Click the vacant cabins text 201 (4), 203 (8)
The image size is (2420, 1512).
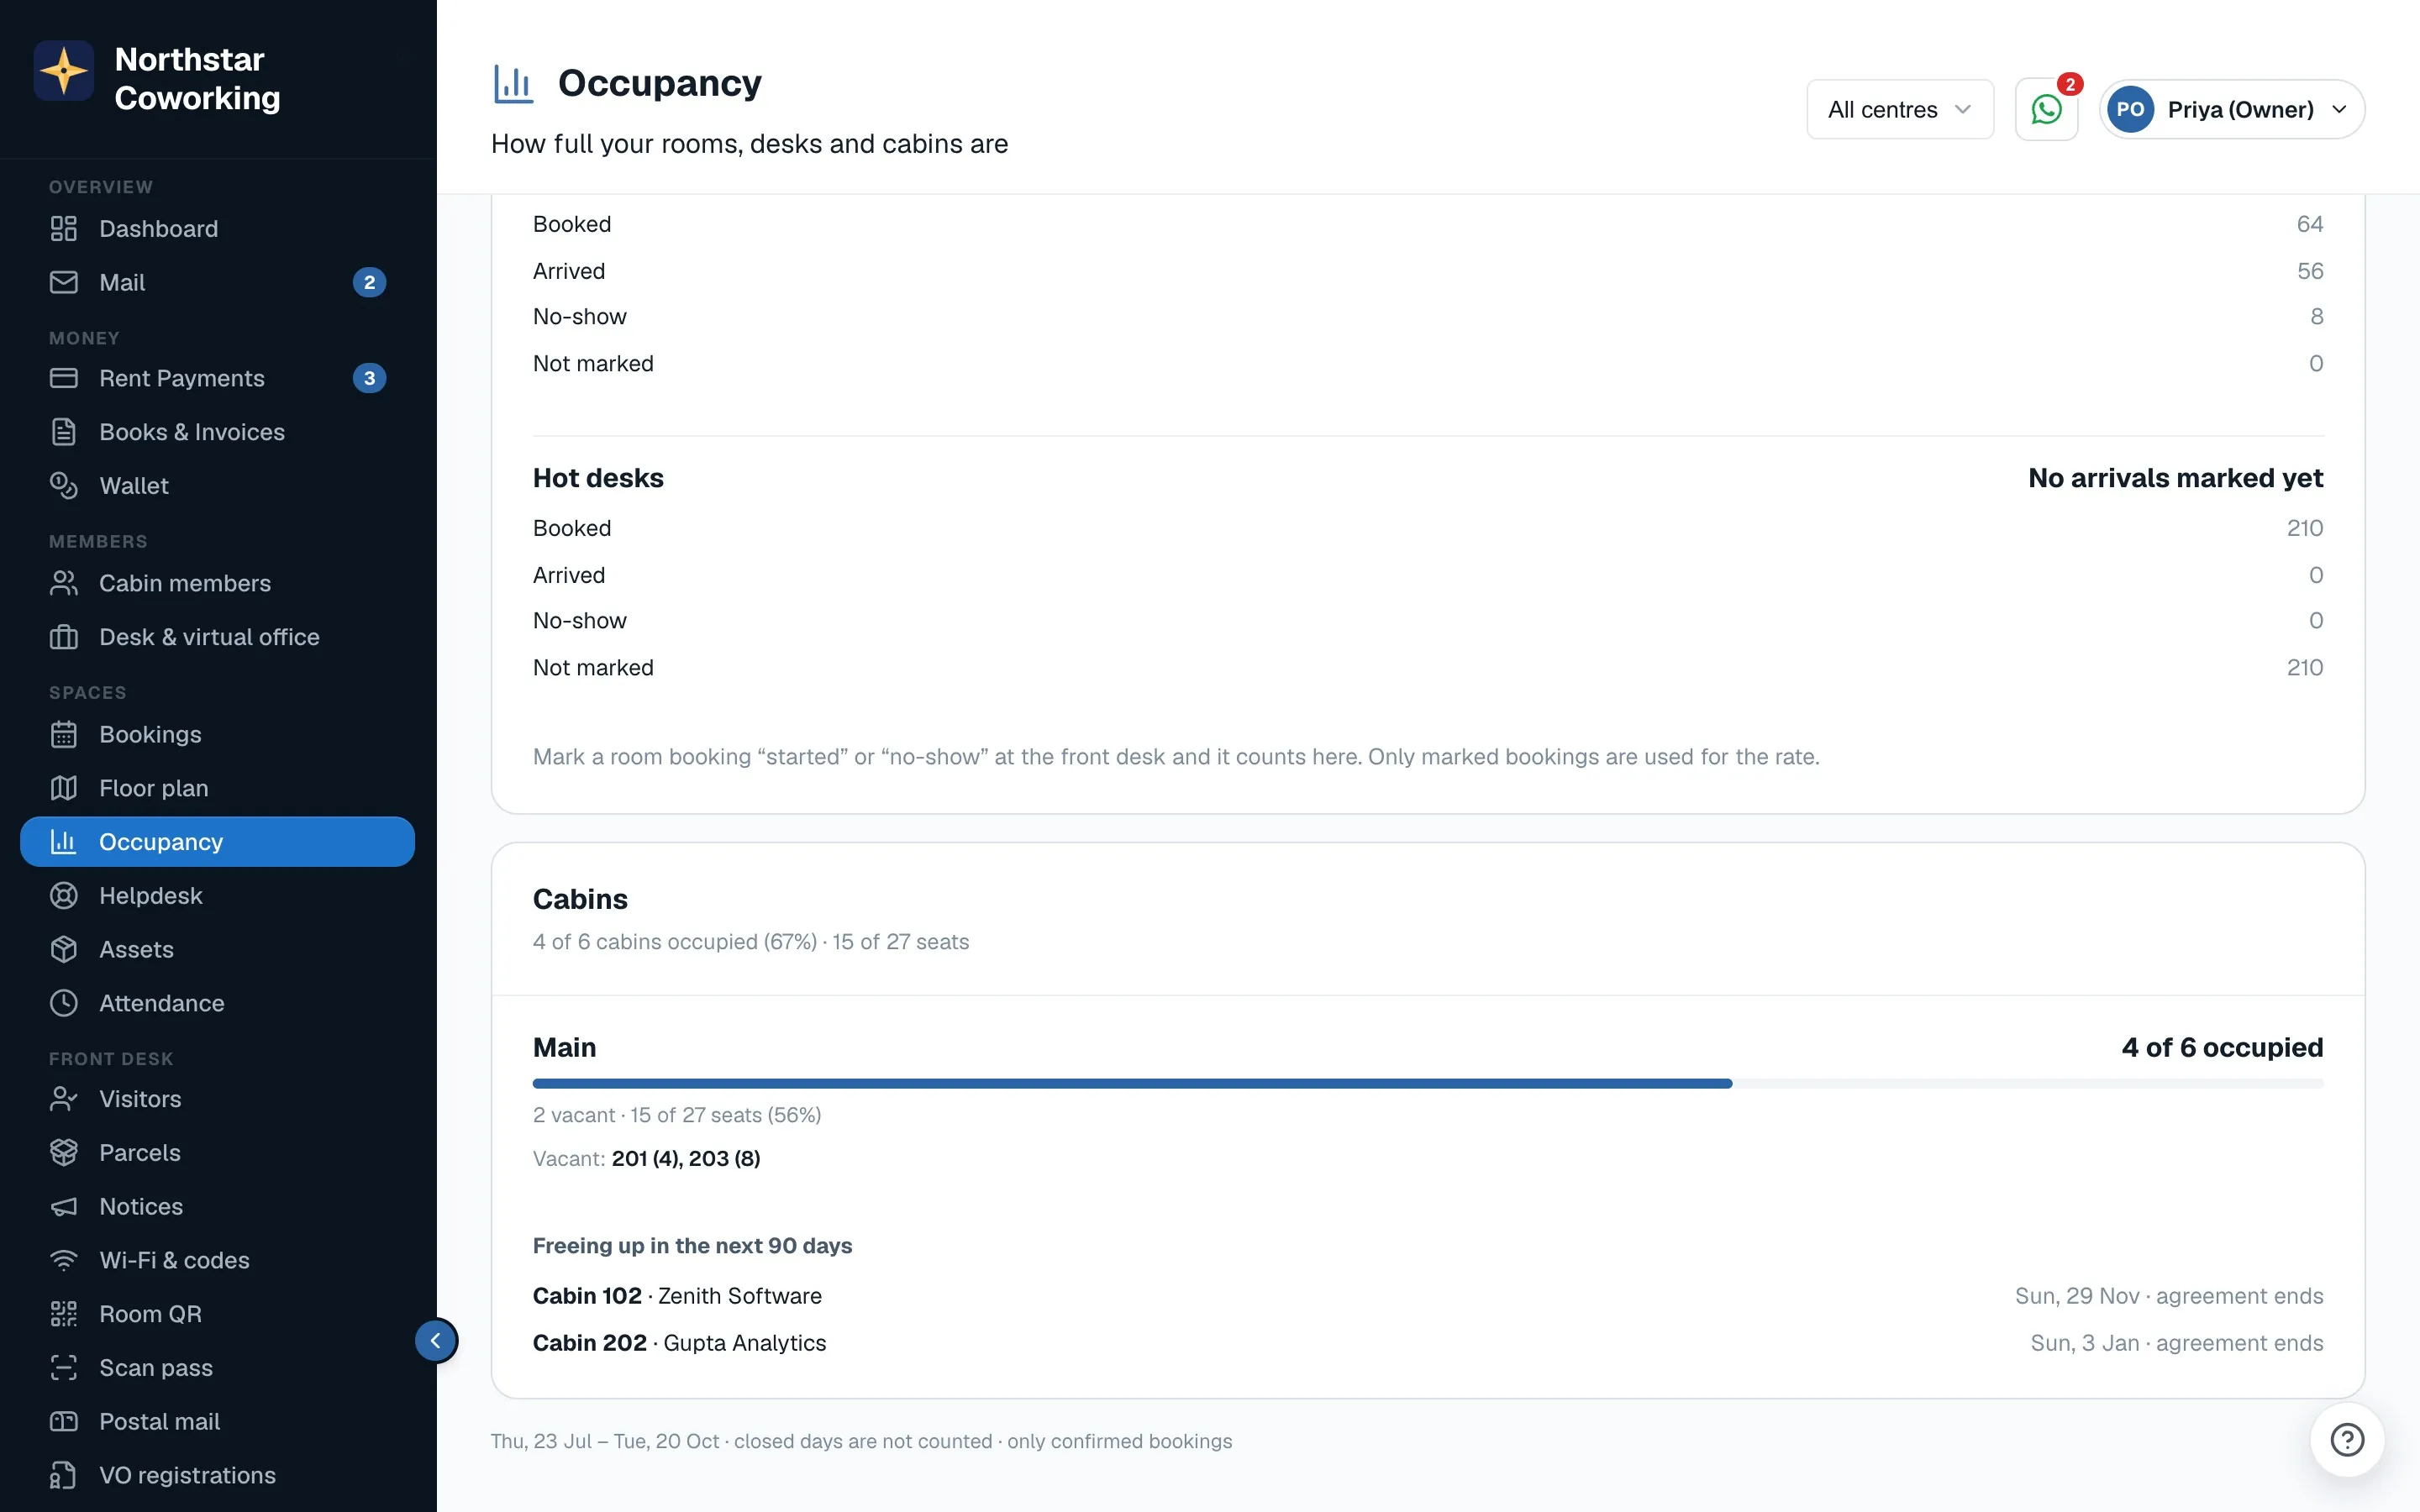click(x=686, y=1159)
